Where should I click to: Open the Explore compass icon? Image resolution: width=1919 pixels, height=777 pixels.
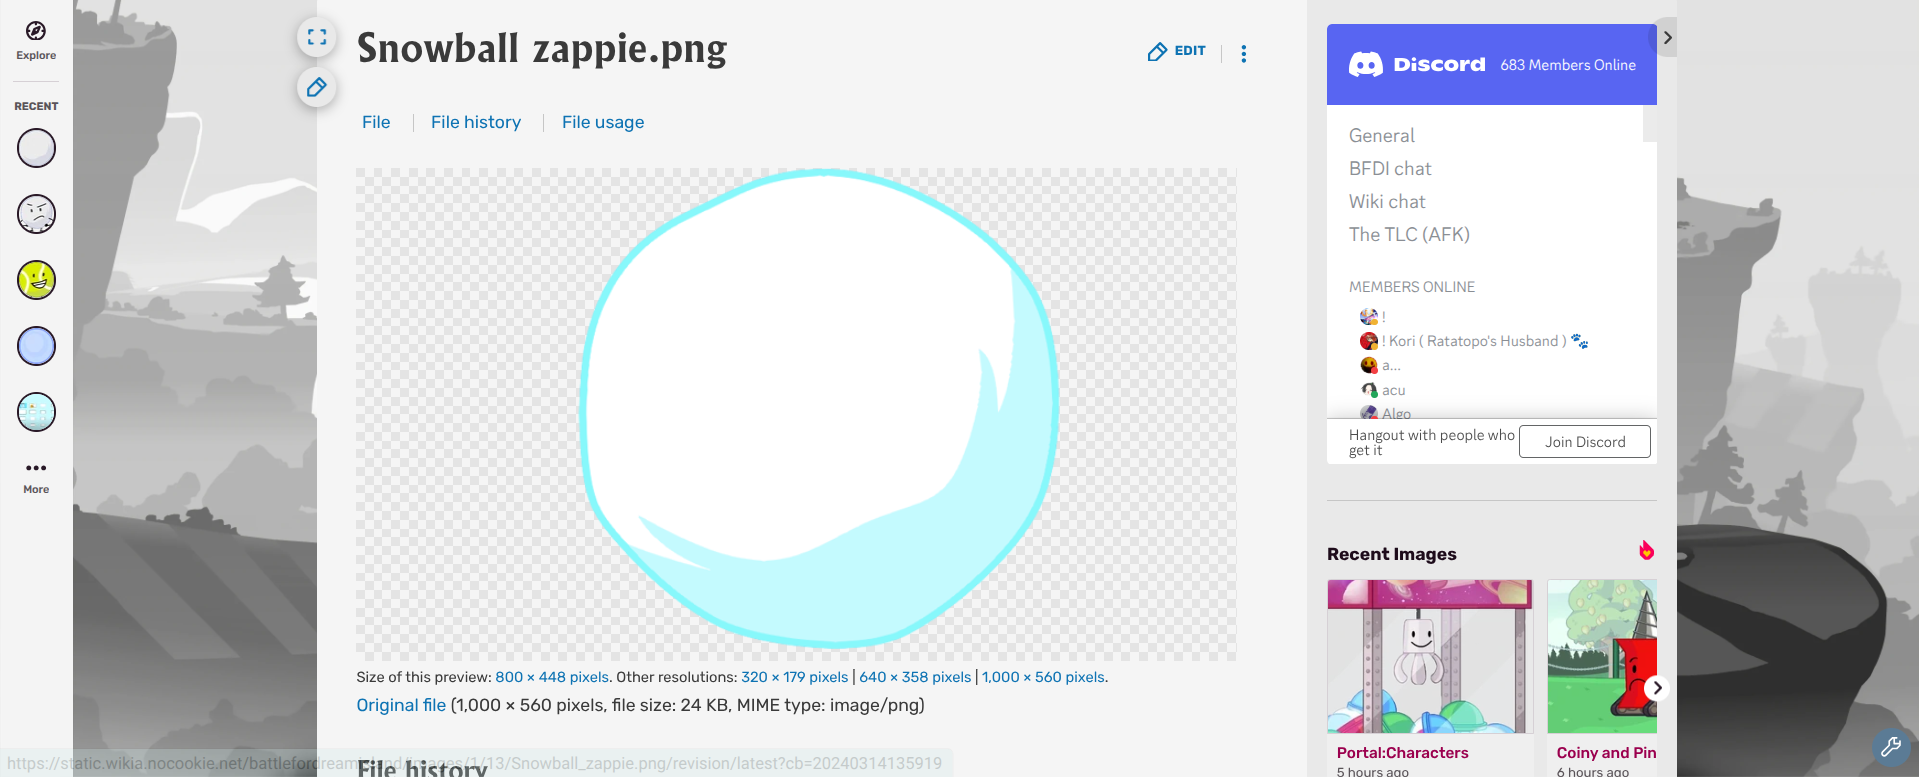pyautogui.click(x=36, y=40)
